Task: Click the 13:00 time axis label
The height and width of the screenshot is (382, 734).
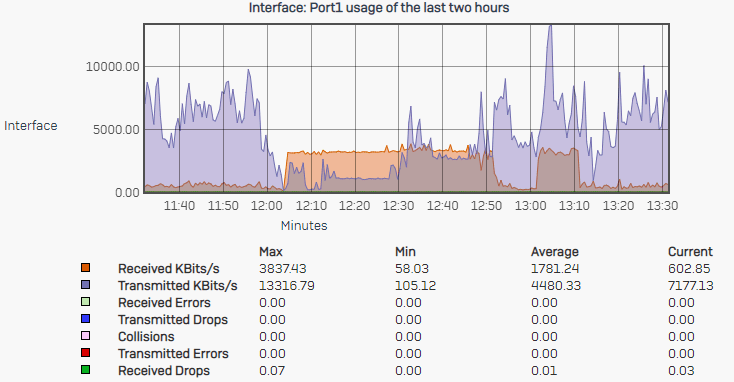Action: (x=530, y=206)
